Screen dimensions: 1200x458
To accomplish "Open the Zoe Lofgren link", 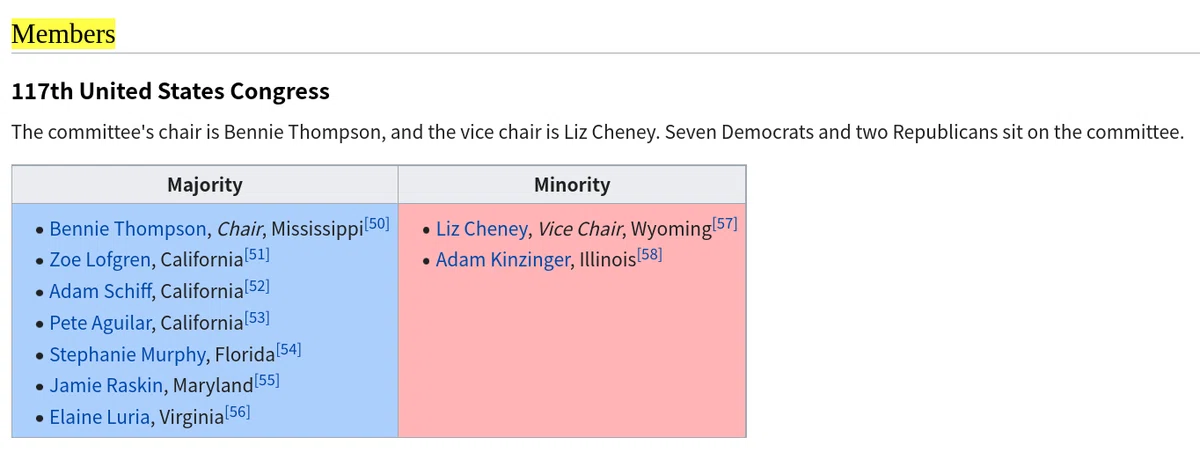I will [x=100, y=260].
